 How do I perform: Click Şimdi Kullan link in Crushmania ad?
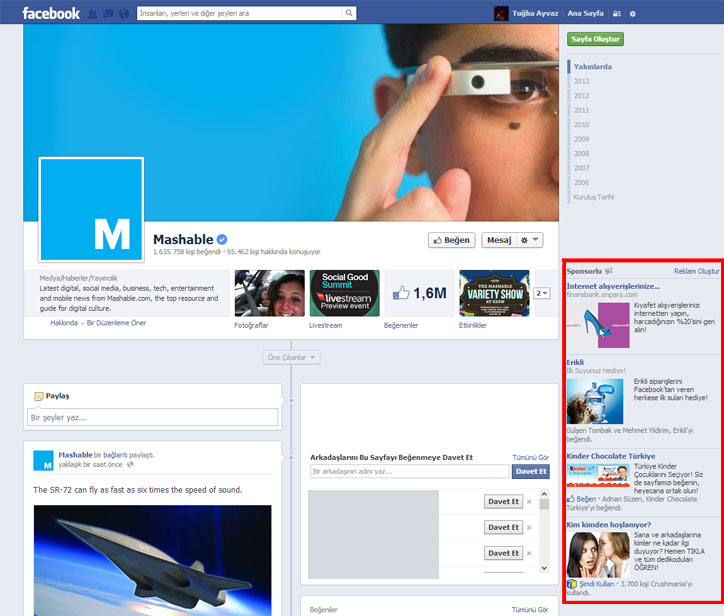597,584
